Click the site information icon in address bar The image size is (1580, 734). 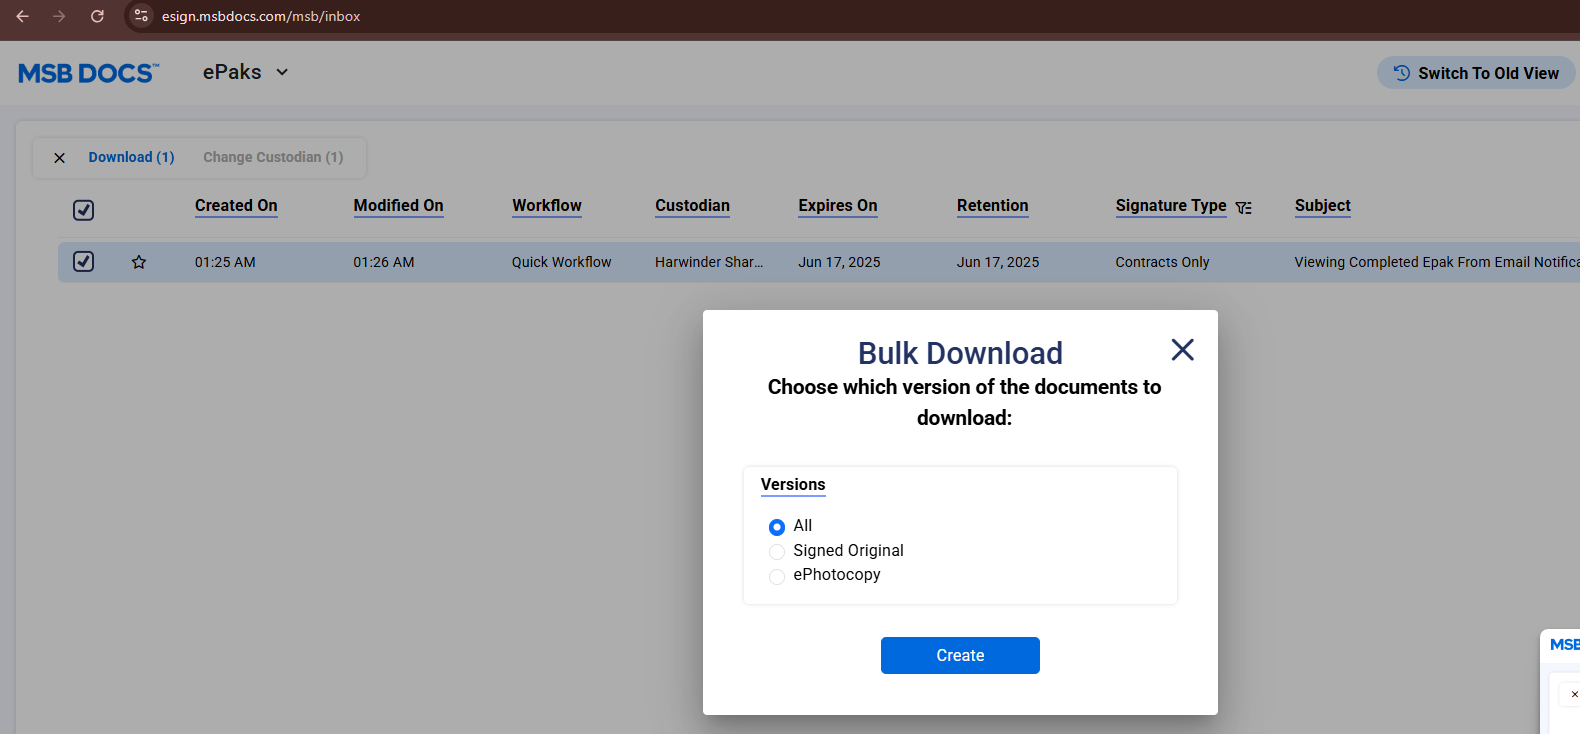(x=141, y=16)
